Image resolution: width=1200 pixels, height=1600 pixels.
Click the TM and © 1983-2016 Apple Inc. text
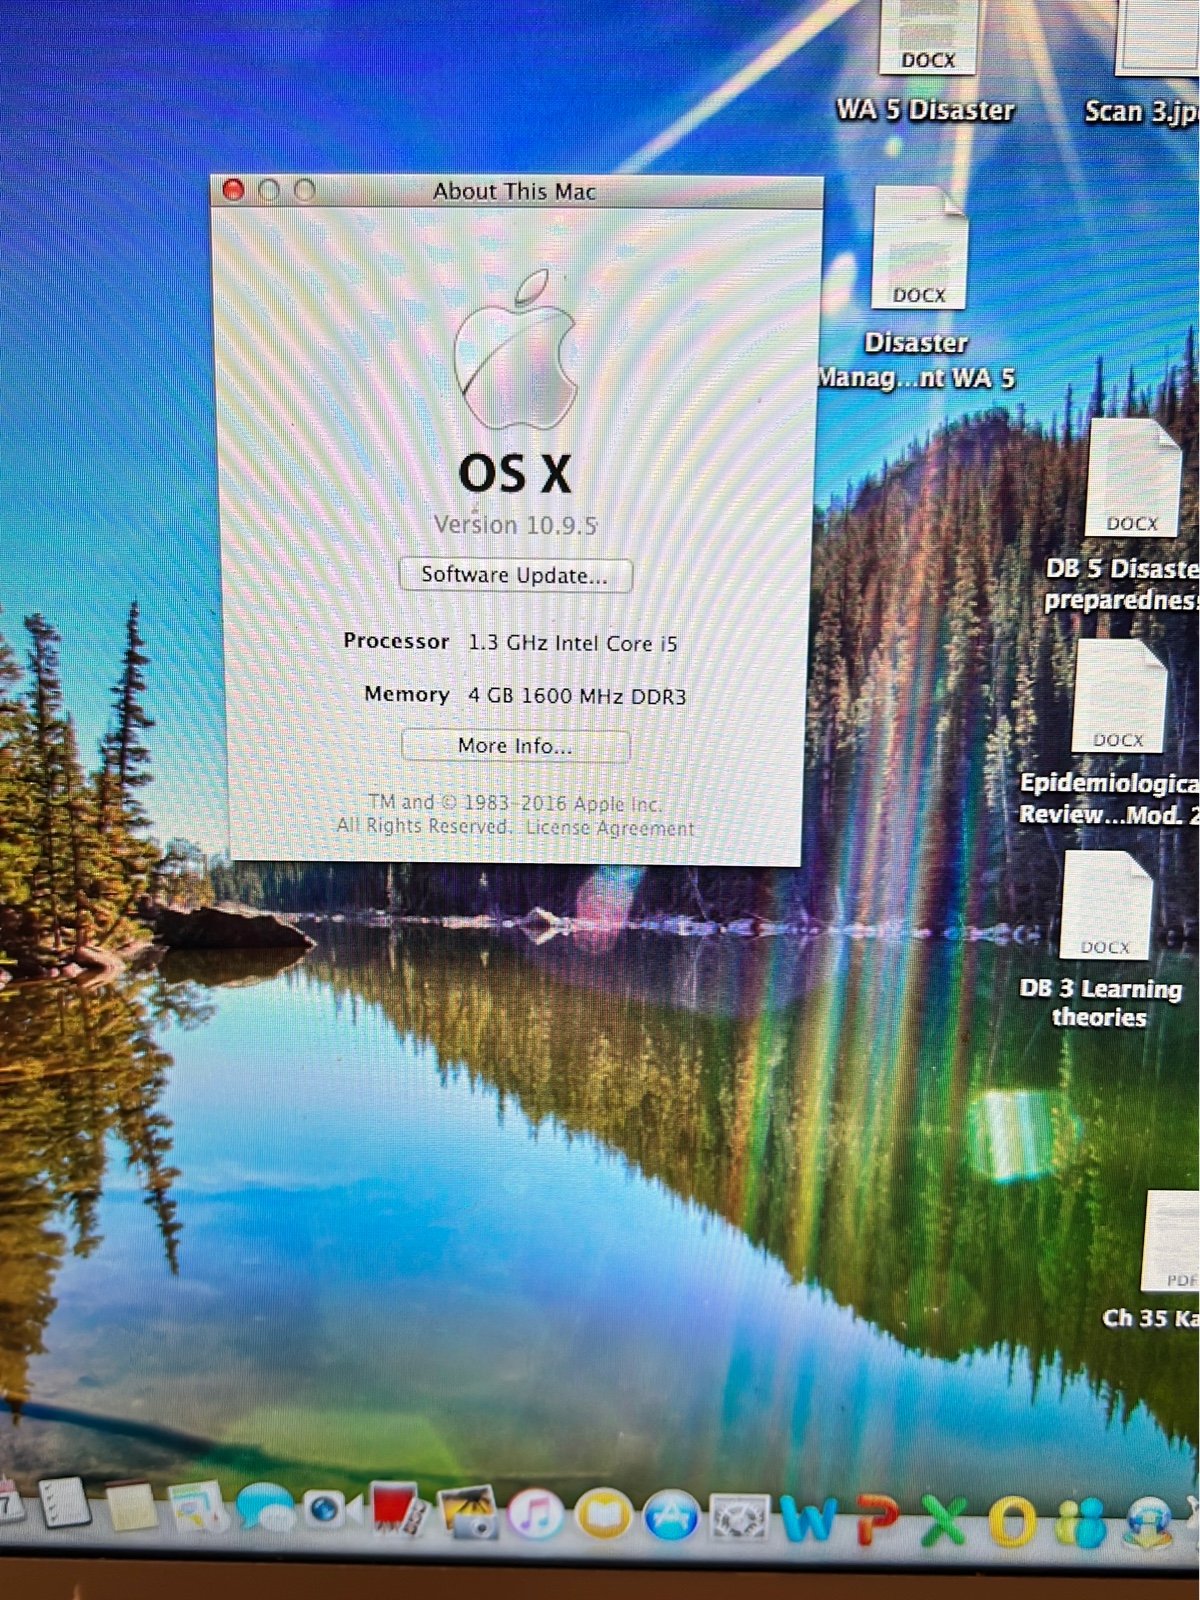coord(515,803)
